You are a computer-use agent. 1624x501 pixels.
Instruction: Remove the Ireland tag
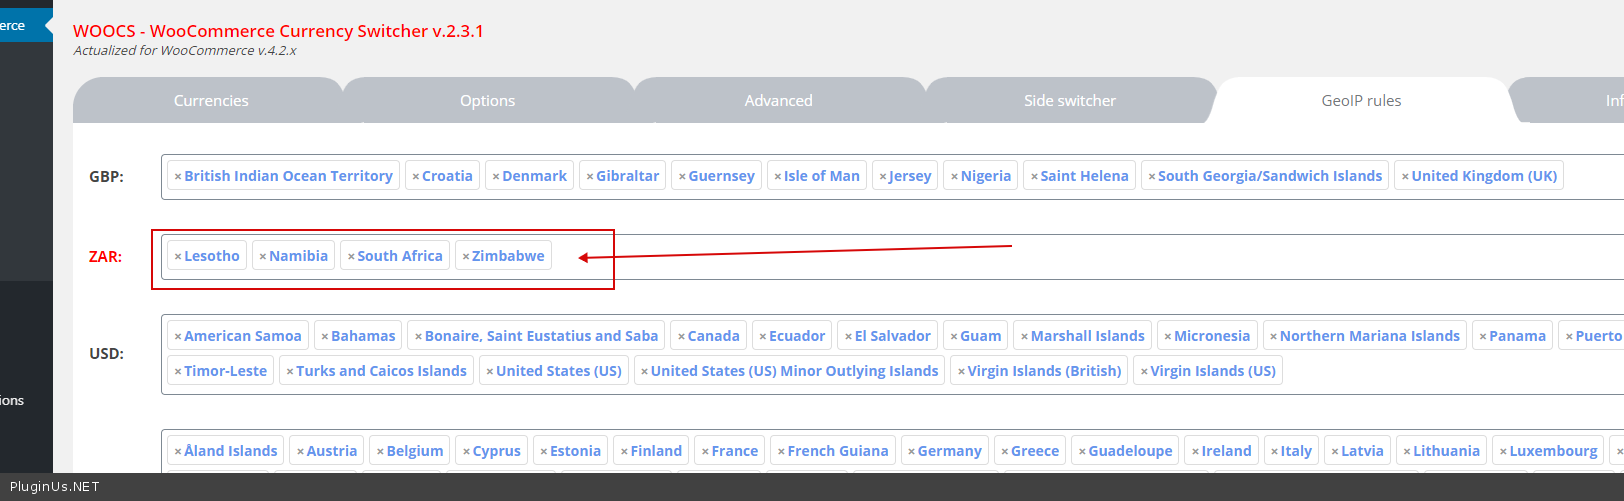pos(1195,452)
